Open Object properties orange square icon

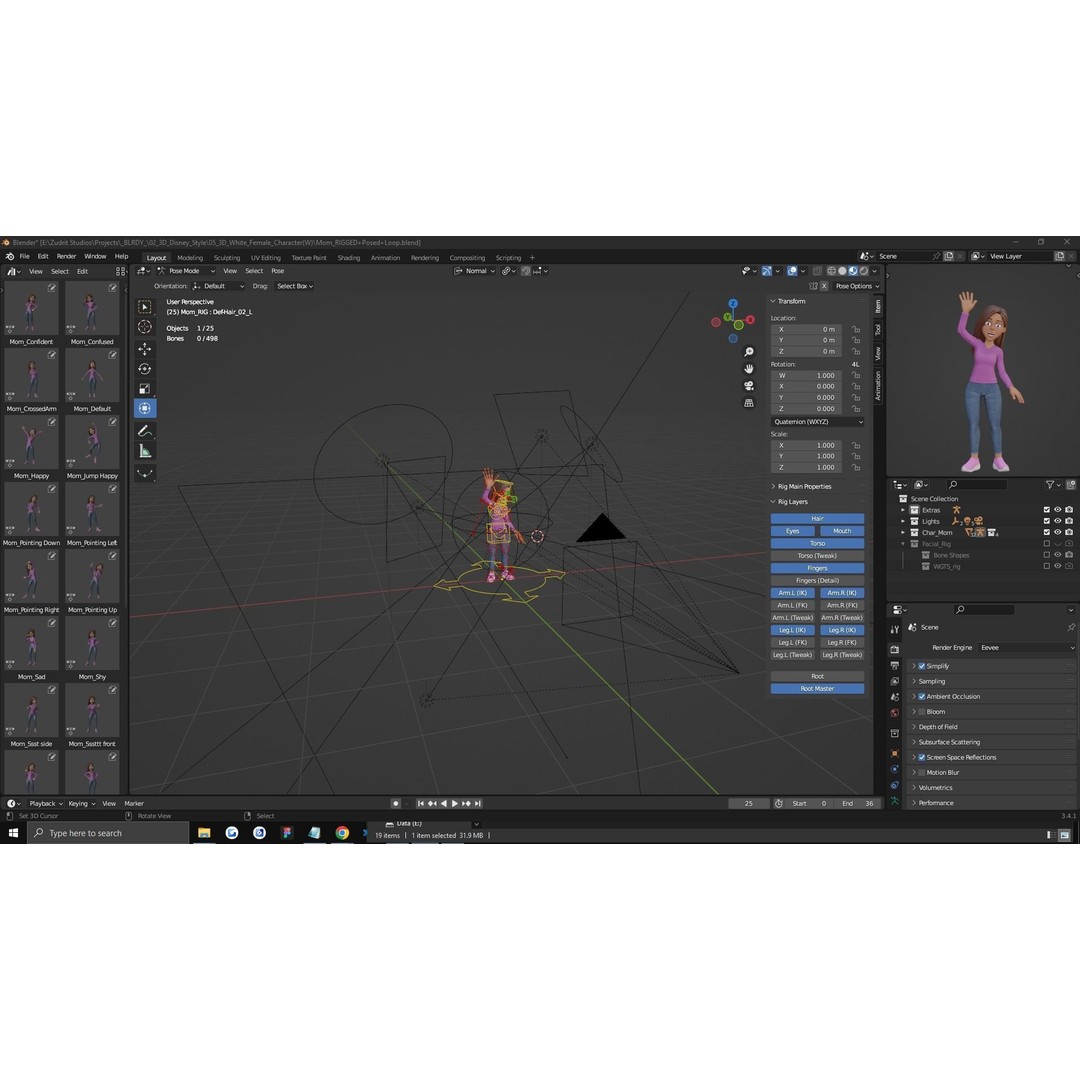click(x=895, y=754)
